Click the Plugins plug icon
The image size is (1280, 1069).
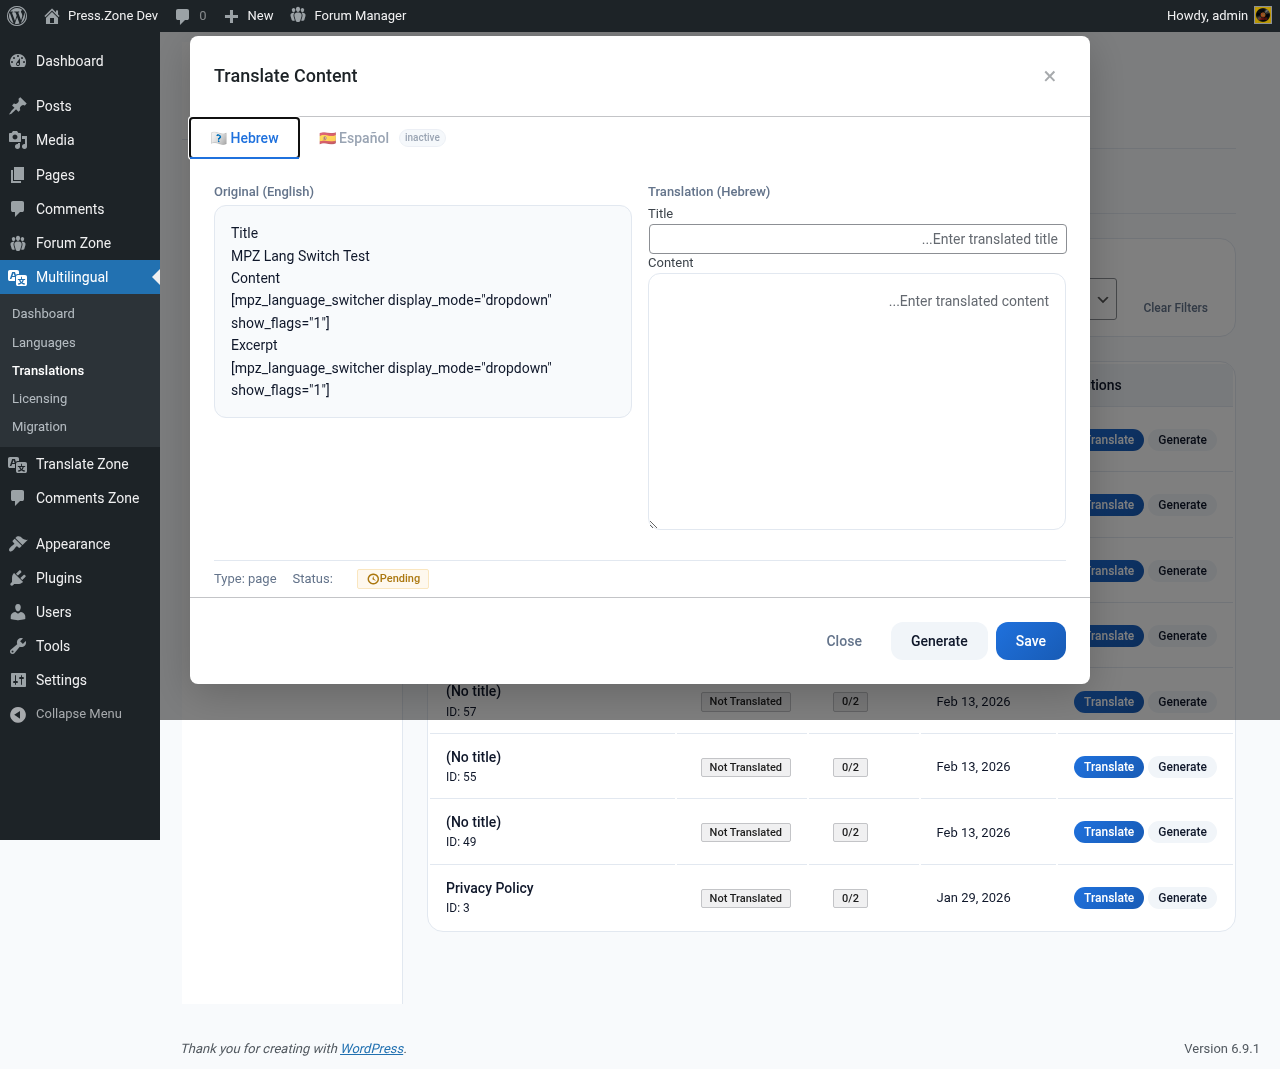click(18, 578)
